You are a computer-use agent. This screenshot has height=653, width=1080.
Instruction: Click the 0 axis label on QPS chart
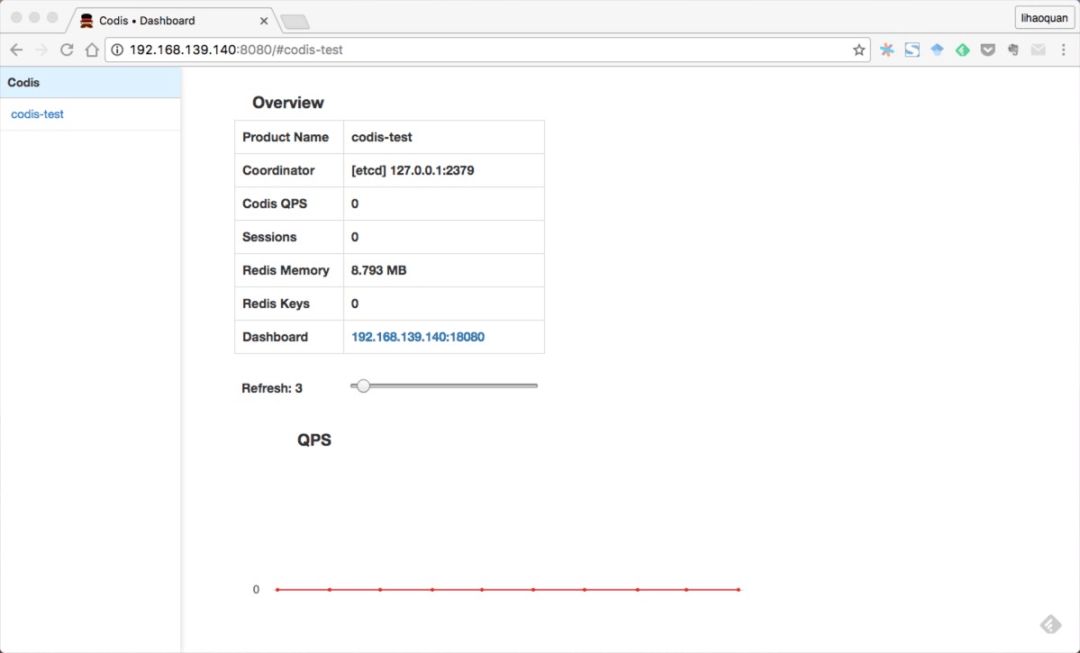(x=256, y=590)
